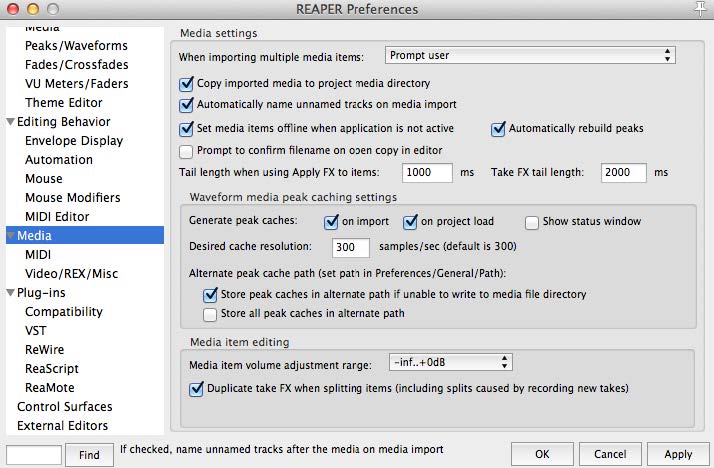Select the highlighted Media category
Image resolution: width=714 pixels, height=468 pixels.
click(x=85, y=235)
